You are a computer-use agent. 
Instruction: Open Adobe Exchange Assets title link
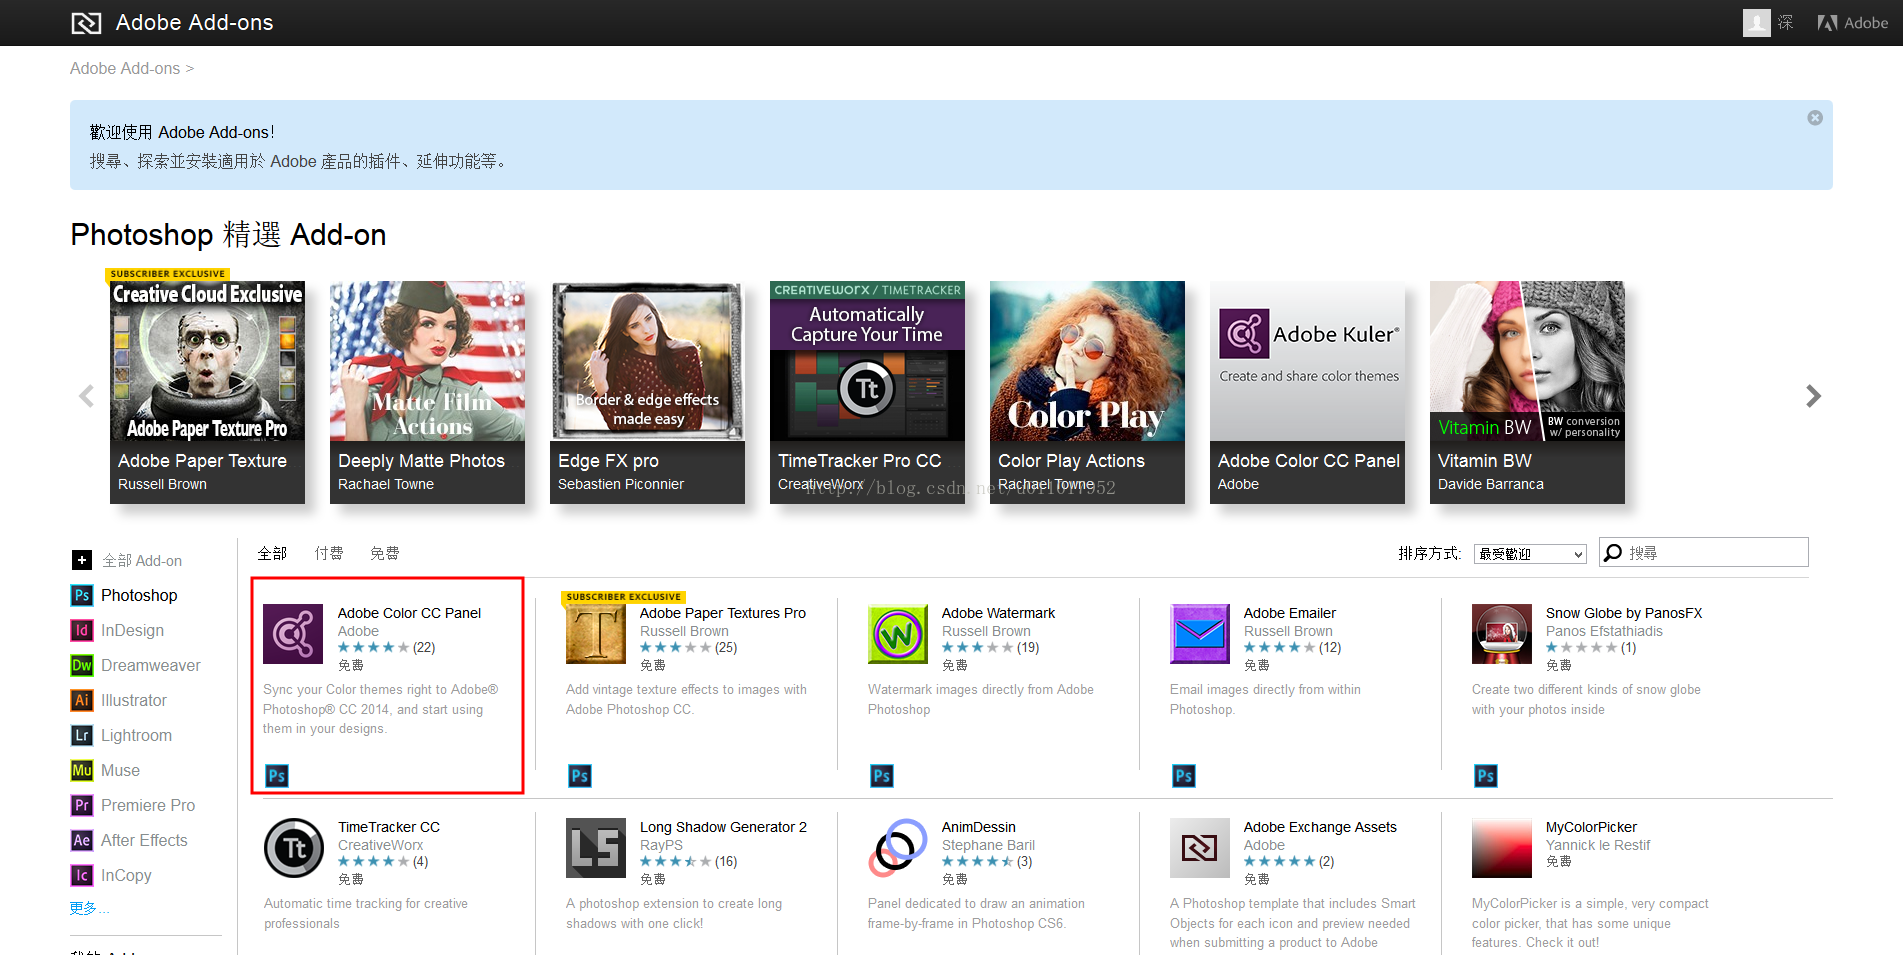1320,827
